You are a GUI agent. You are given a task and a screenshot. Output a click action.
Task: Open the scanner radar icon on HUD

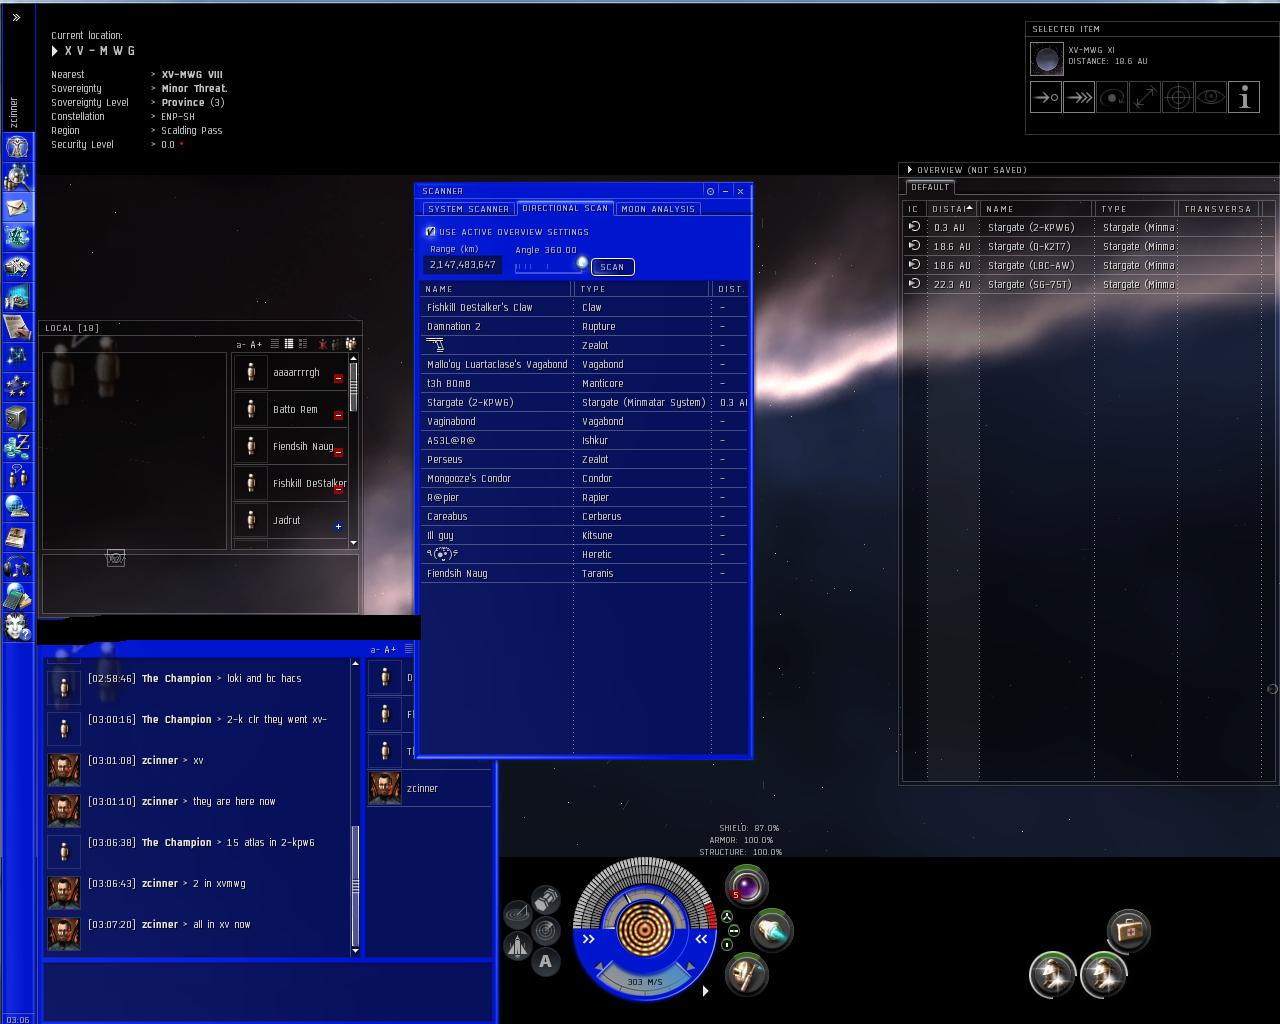(545, 930)
